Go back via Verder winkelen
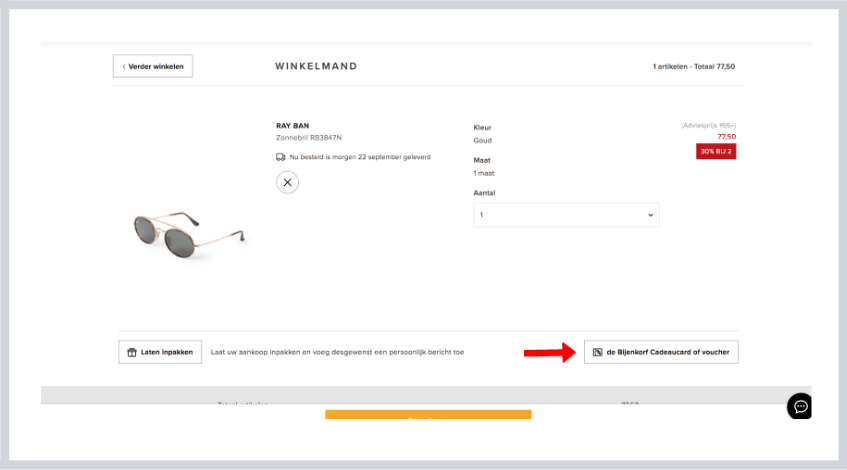The image size is (847, 470). coord(153,66)
